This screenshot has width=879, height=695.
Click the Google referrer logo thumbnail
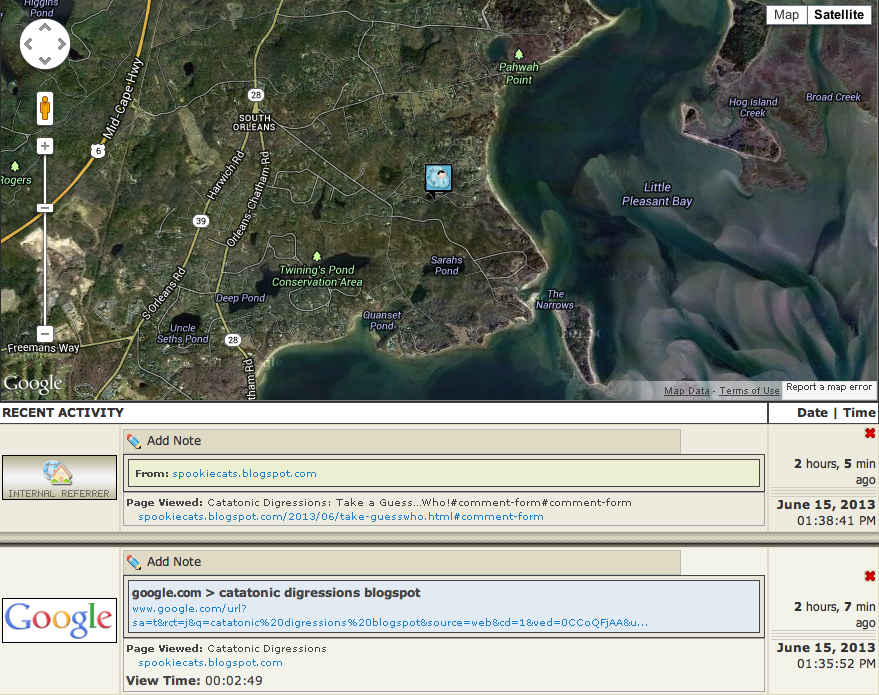59,620
